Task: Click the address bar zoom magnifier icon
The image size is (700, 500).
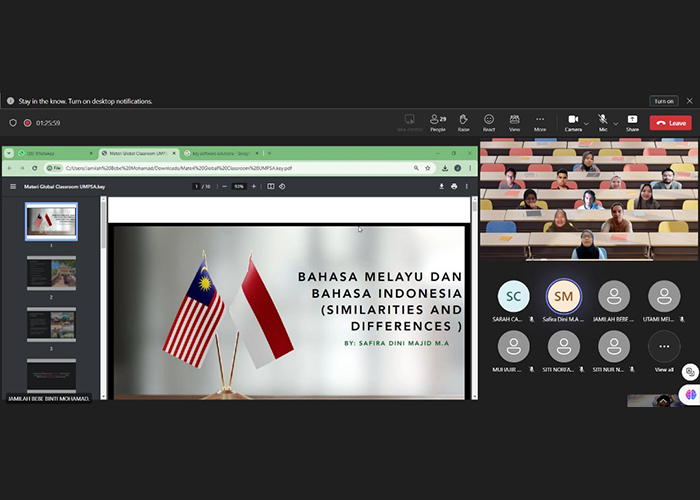Action: [x=416, y=168]
